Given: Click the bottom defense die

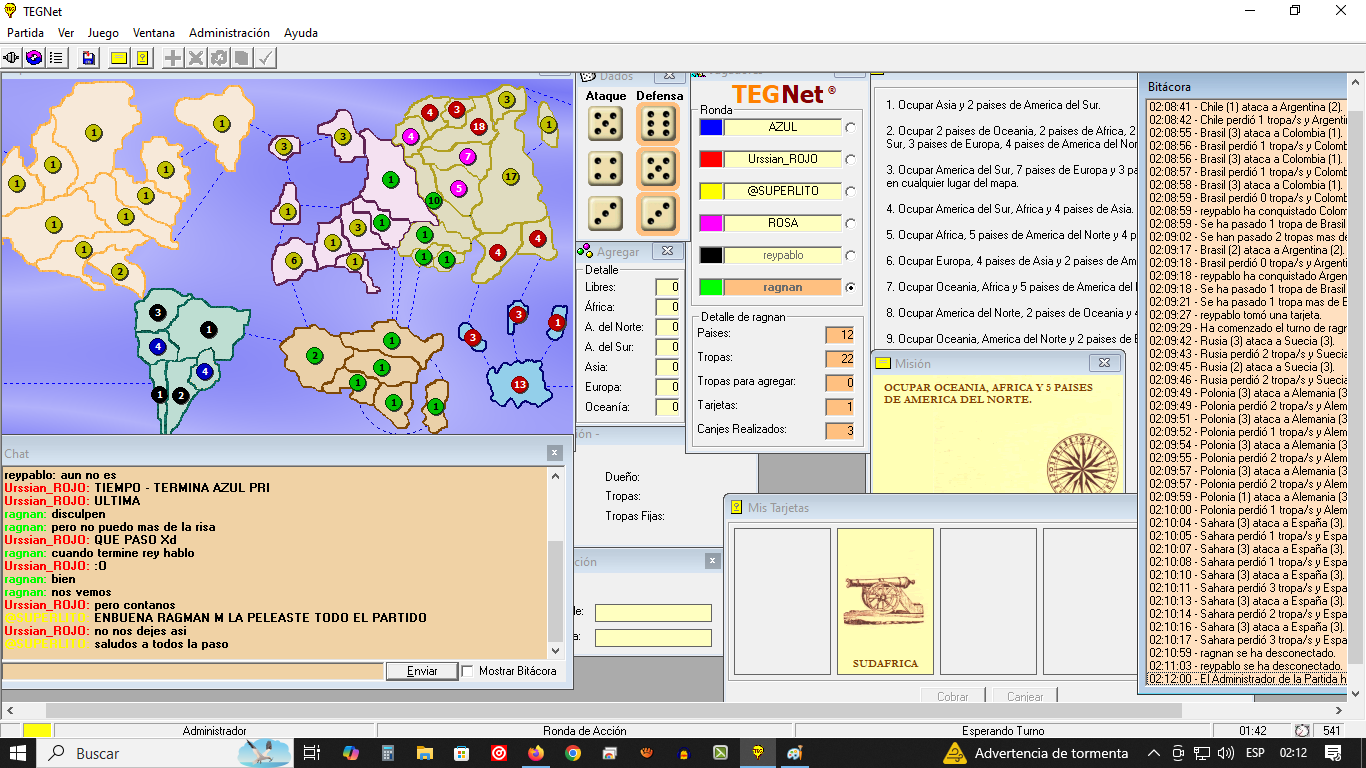Looking at the screenshot, I should [x=657, y=212].
